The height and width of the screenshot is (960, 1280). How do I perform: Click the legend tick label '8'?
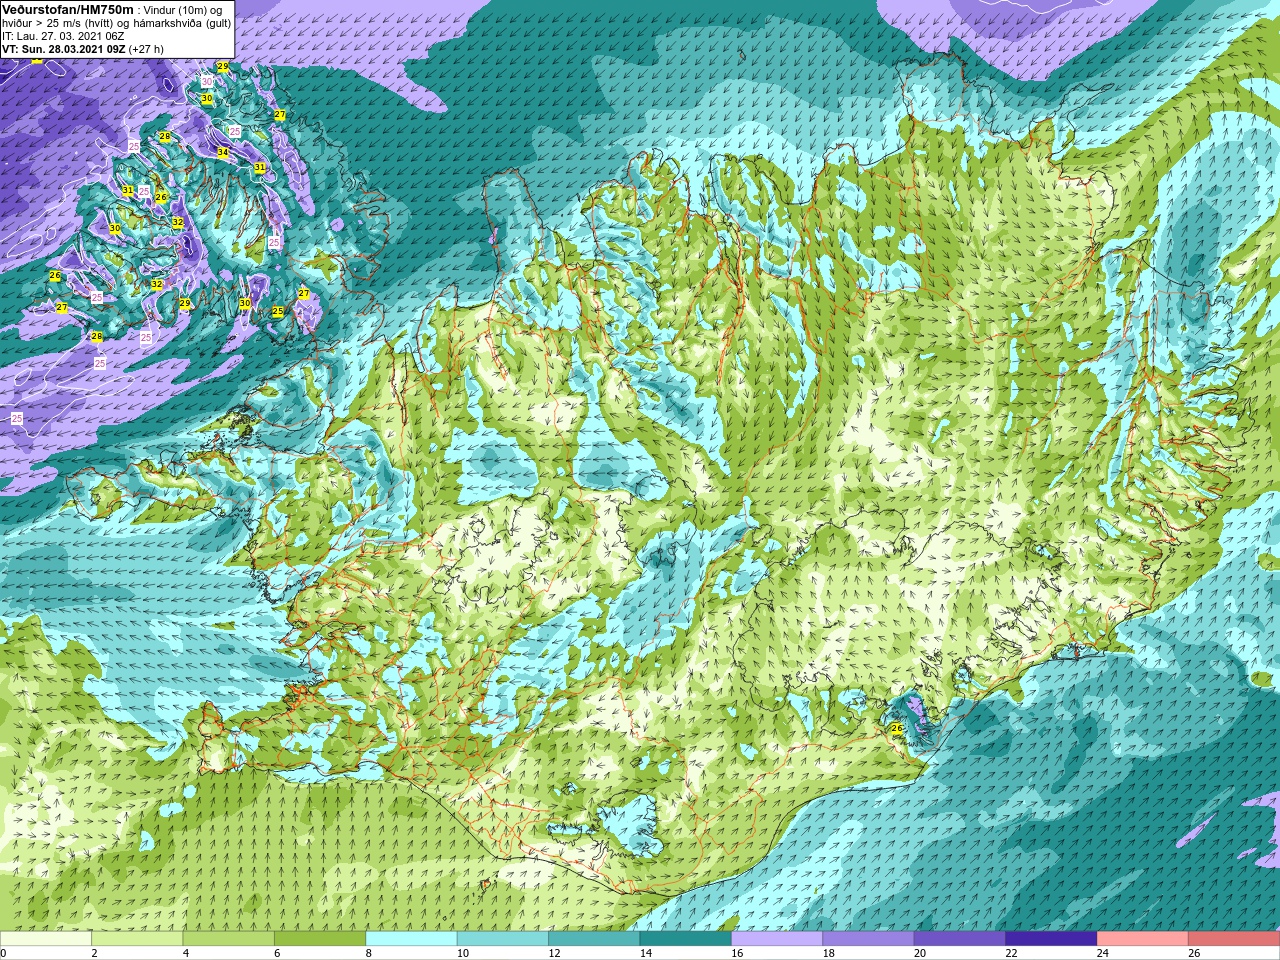[369, 953]
